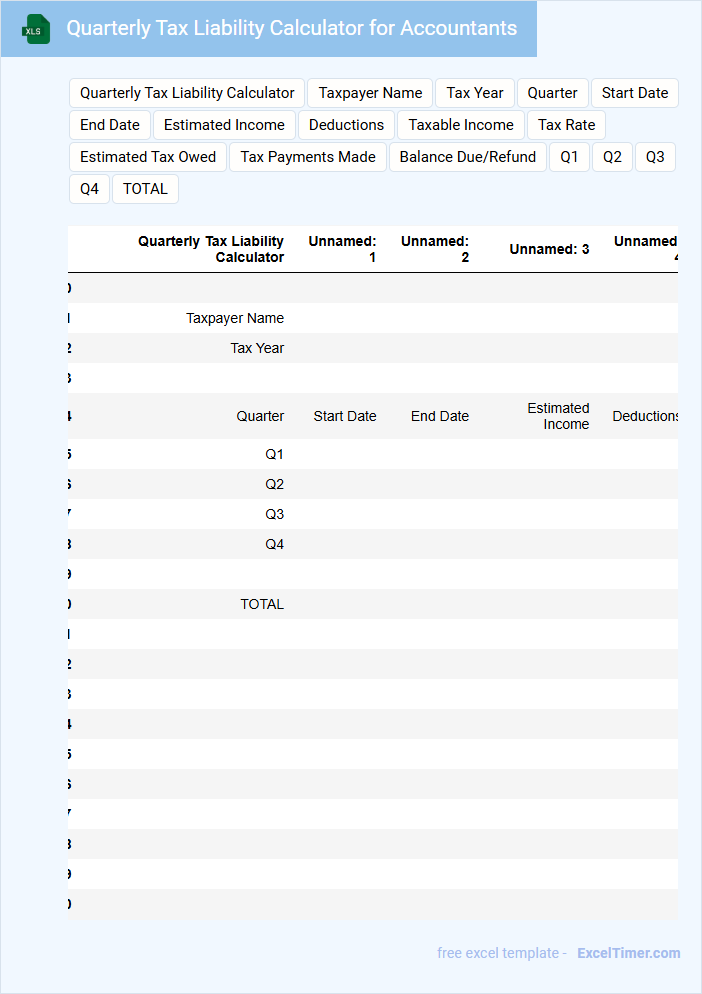Click the 'Quarter' cell in the table
The image size is (702, 994).
click(x=260, y=416)
